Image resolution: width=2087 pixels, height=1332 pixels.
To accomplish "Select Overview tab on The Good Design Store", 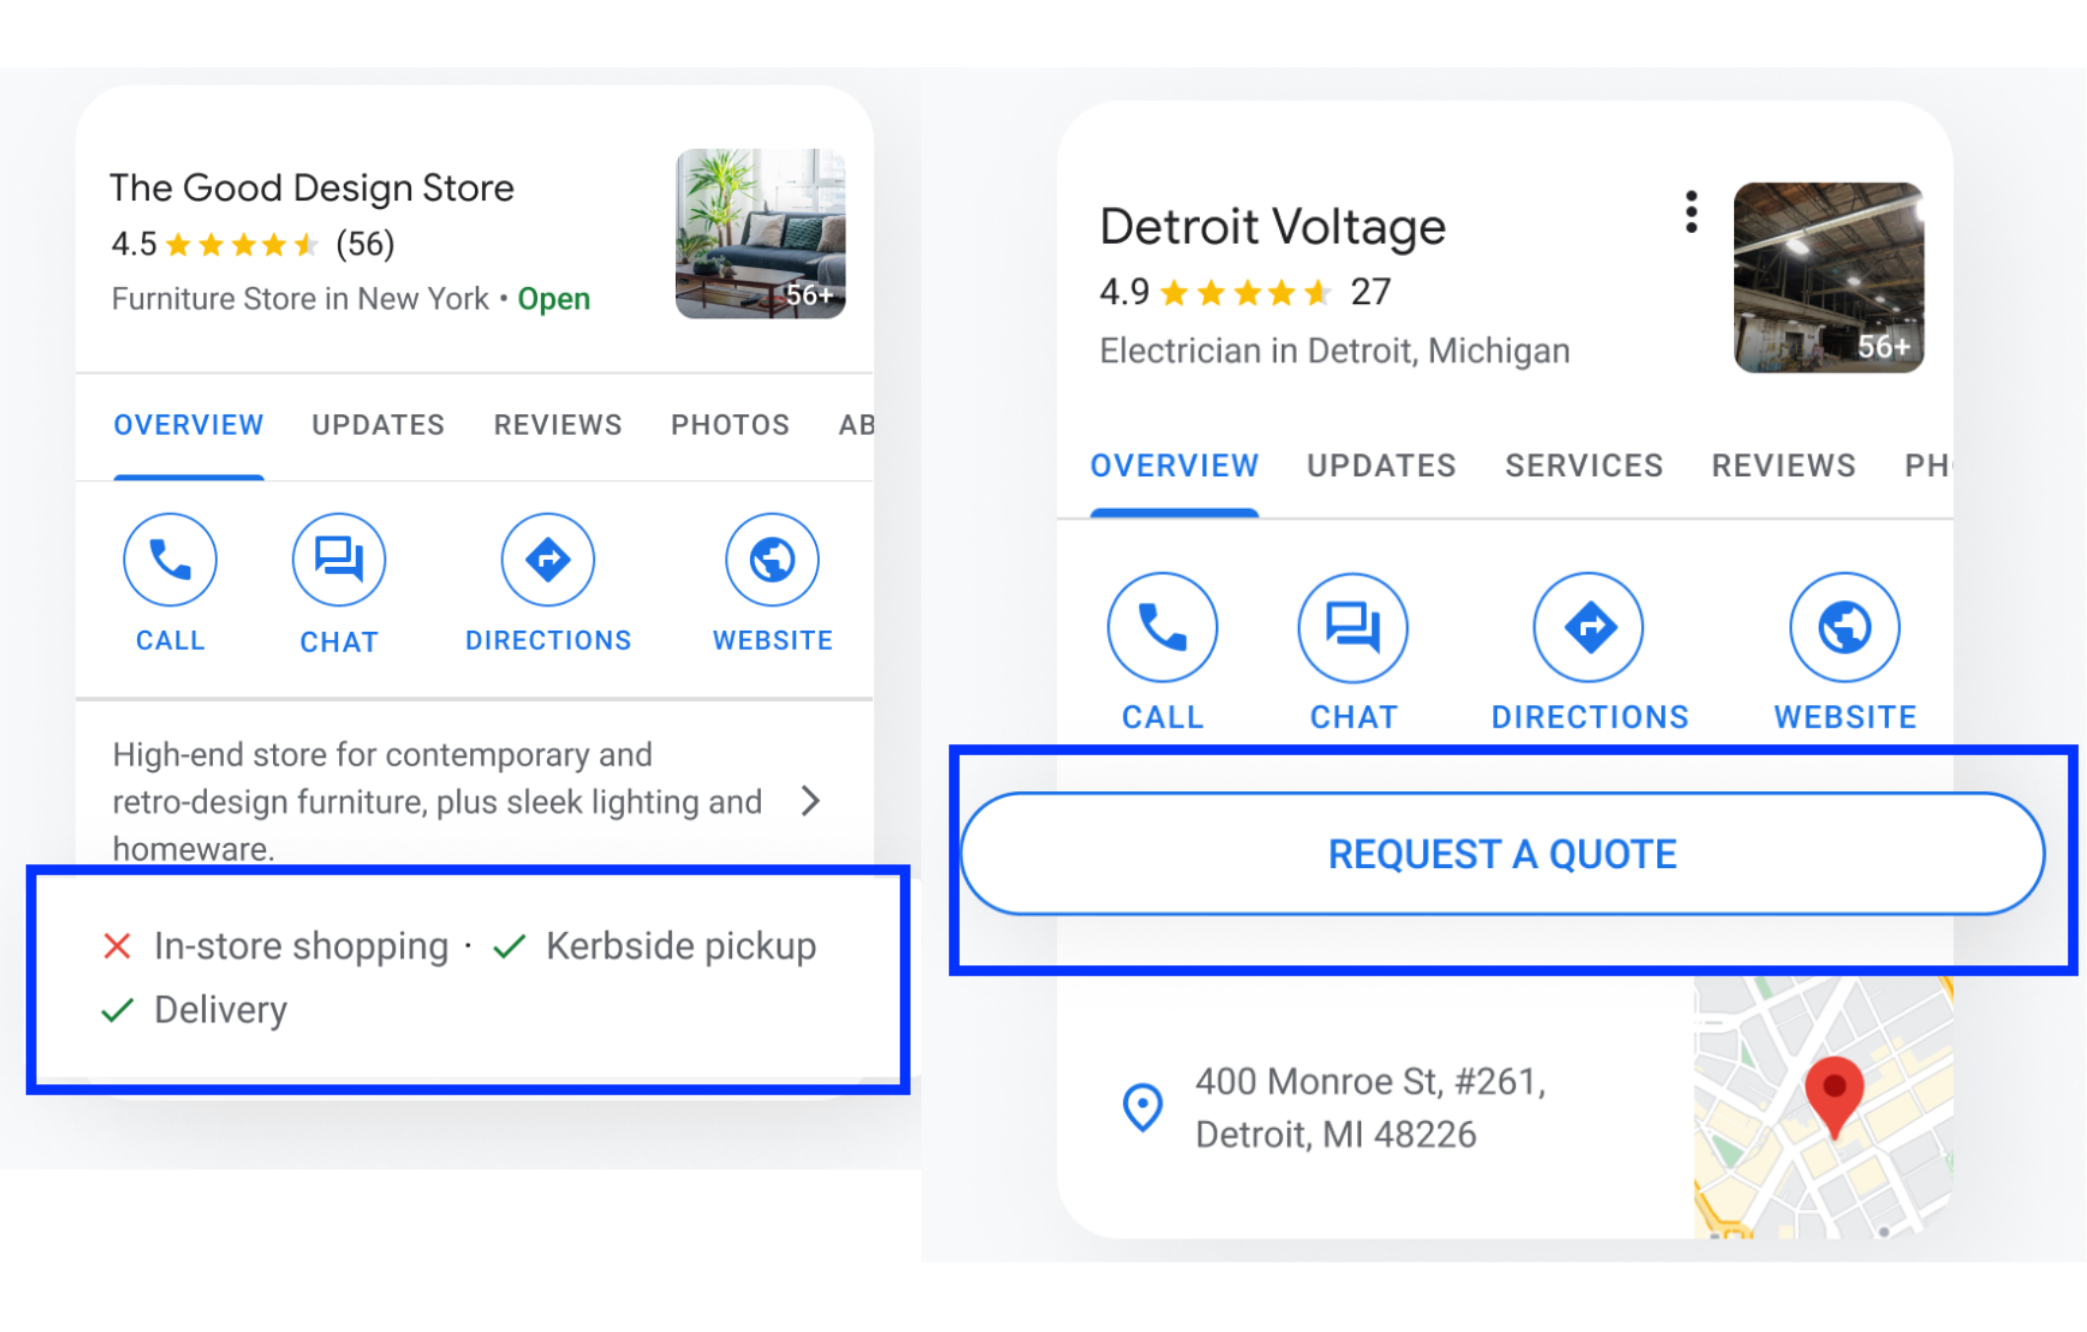I will (189, 425).
